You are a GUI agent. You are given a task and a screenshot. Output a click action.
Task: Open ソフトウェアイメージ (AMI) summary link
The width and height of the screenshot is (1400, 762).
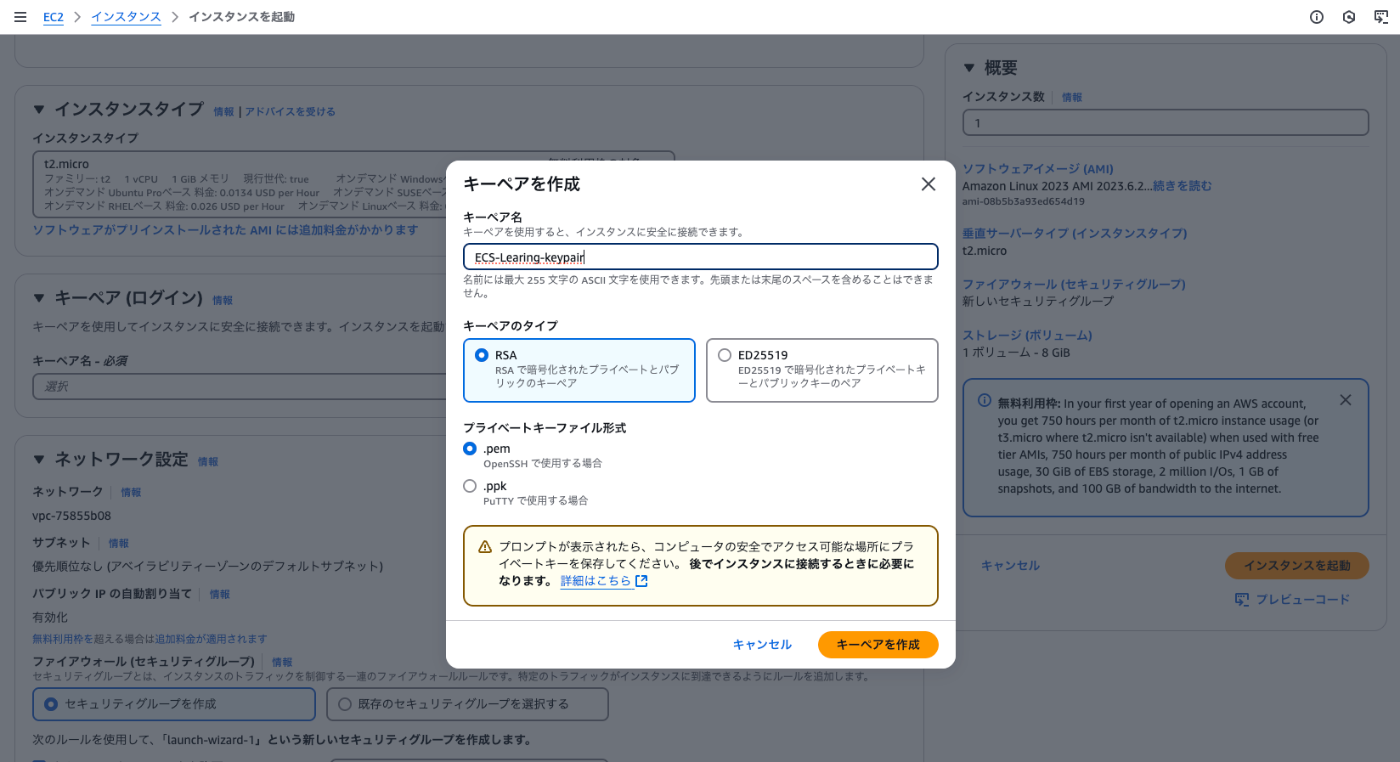point(1037,169)
